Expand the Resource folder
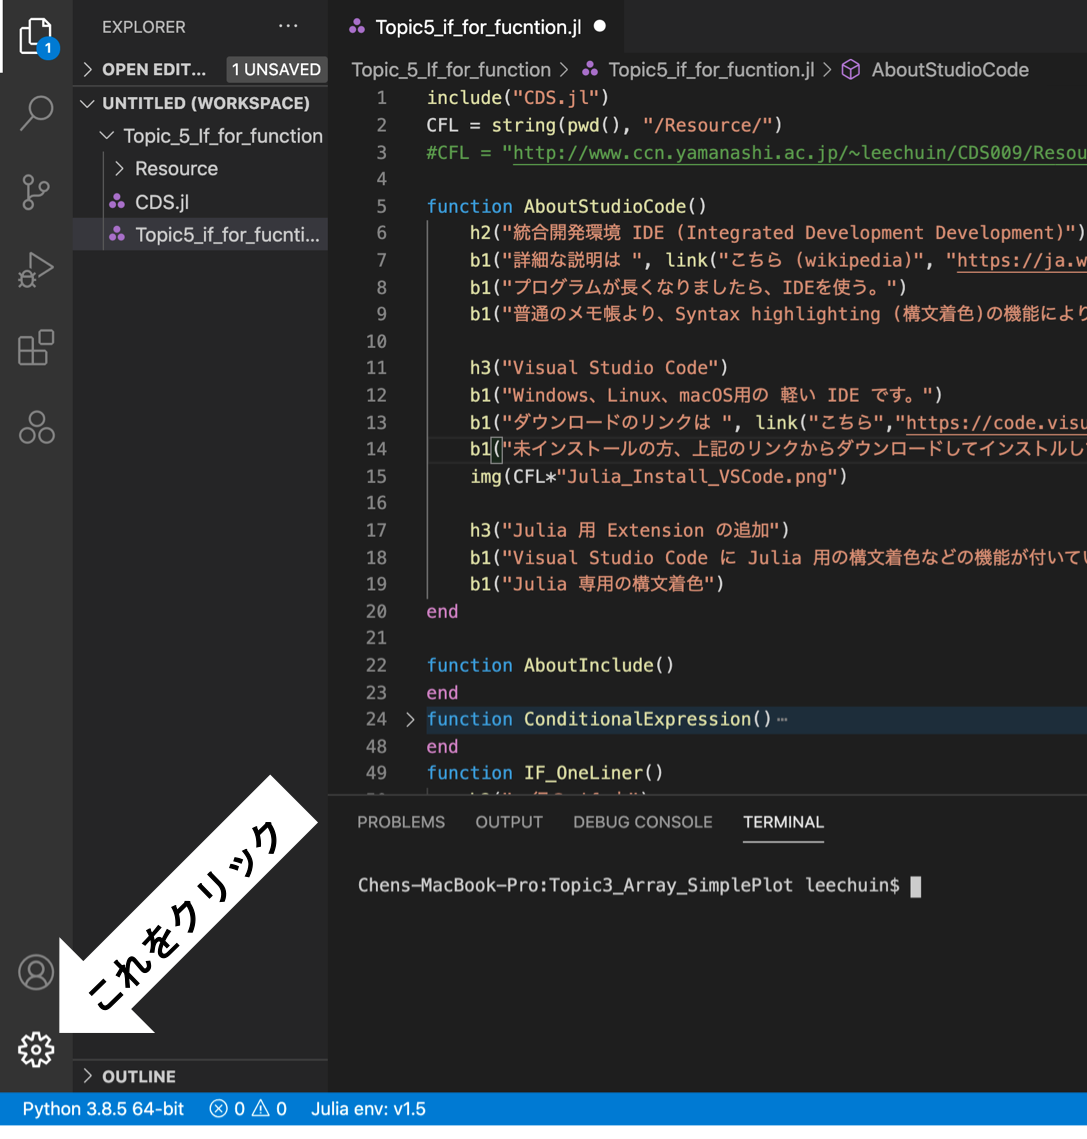 [x=120, y=169]
